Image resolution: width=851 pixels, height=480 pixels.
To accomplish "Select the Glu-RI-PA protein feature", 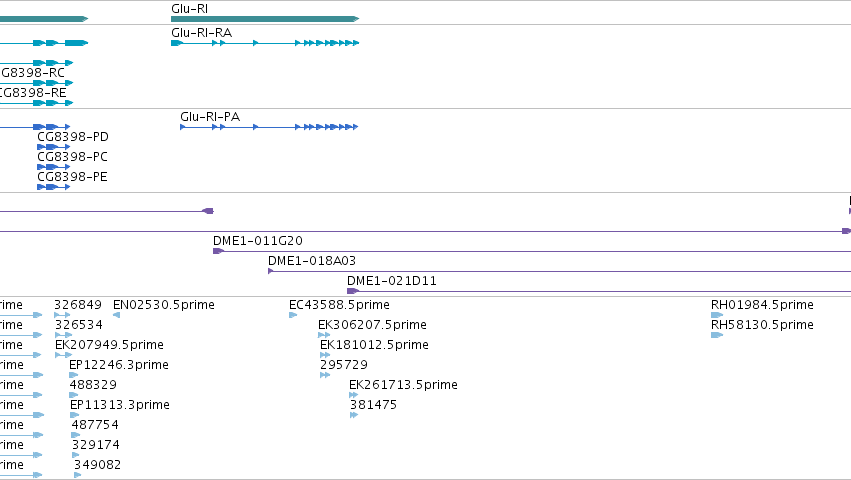I will [269, 127].
